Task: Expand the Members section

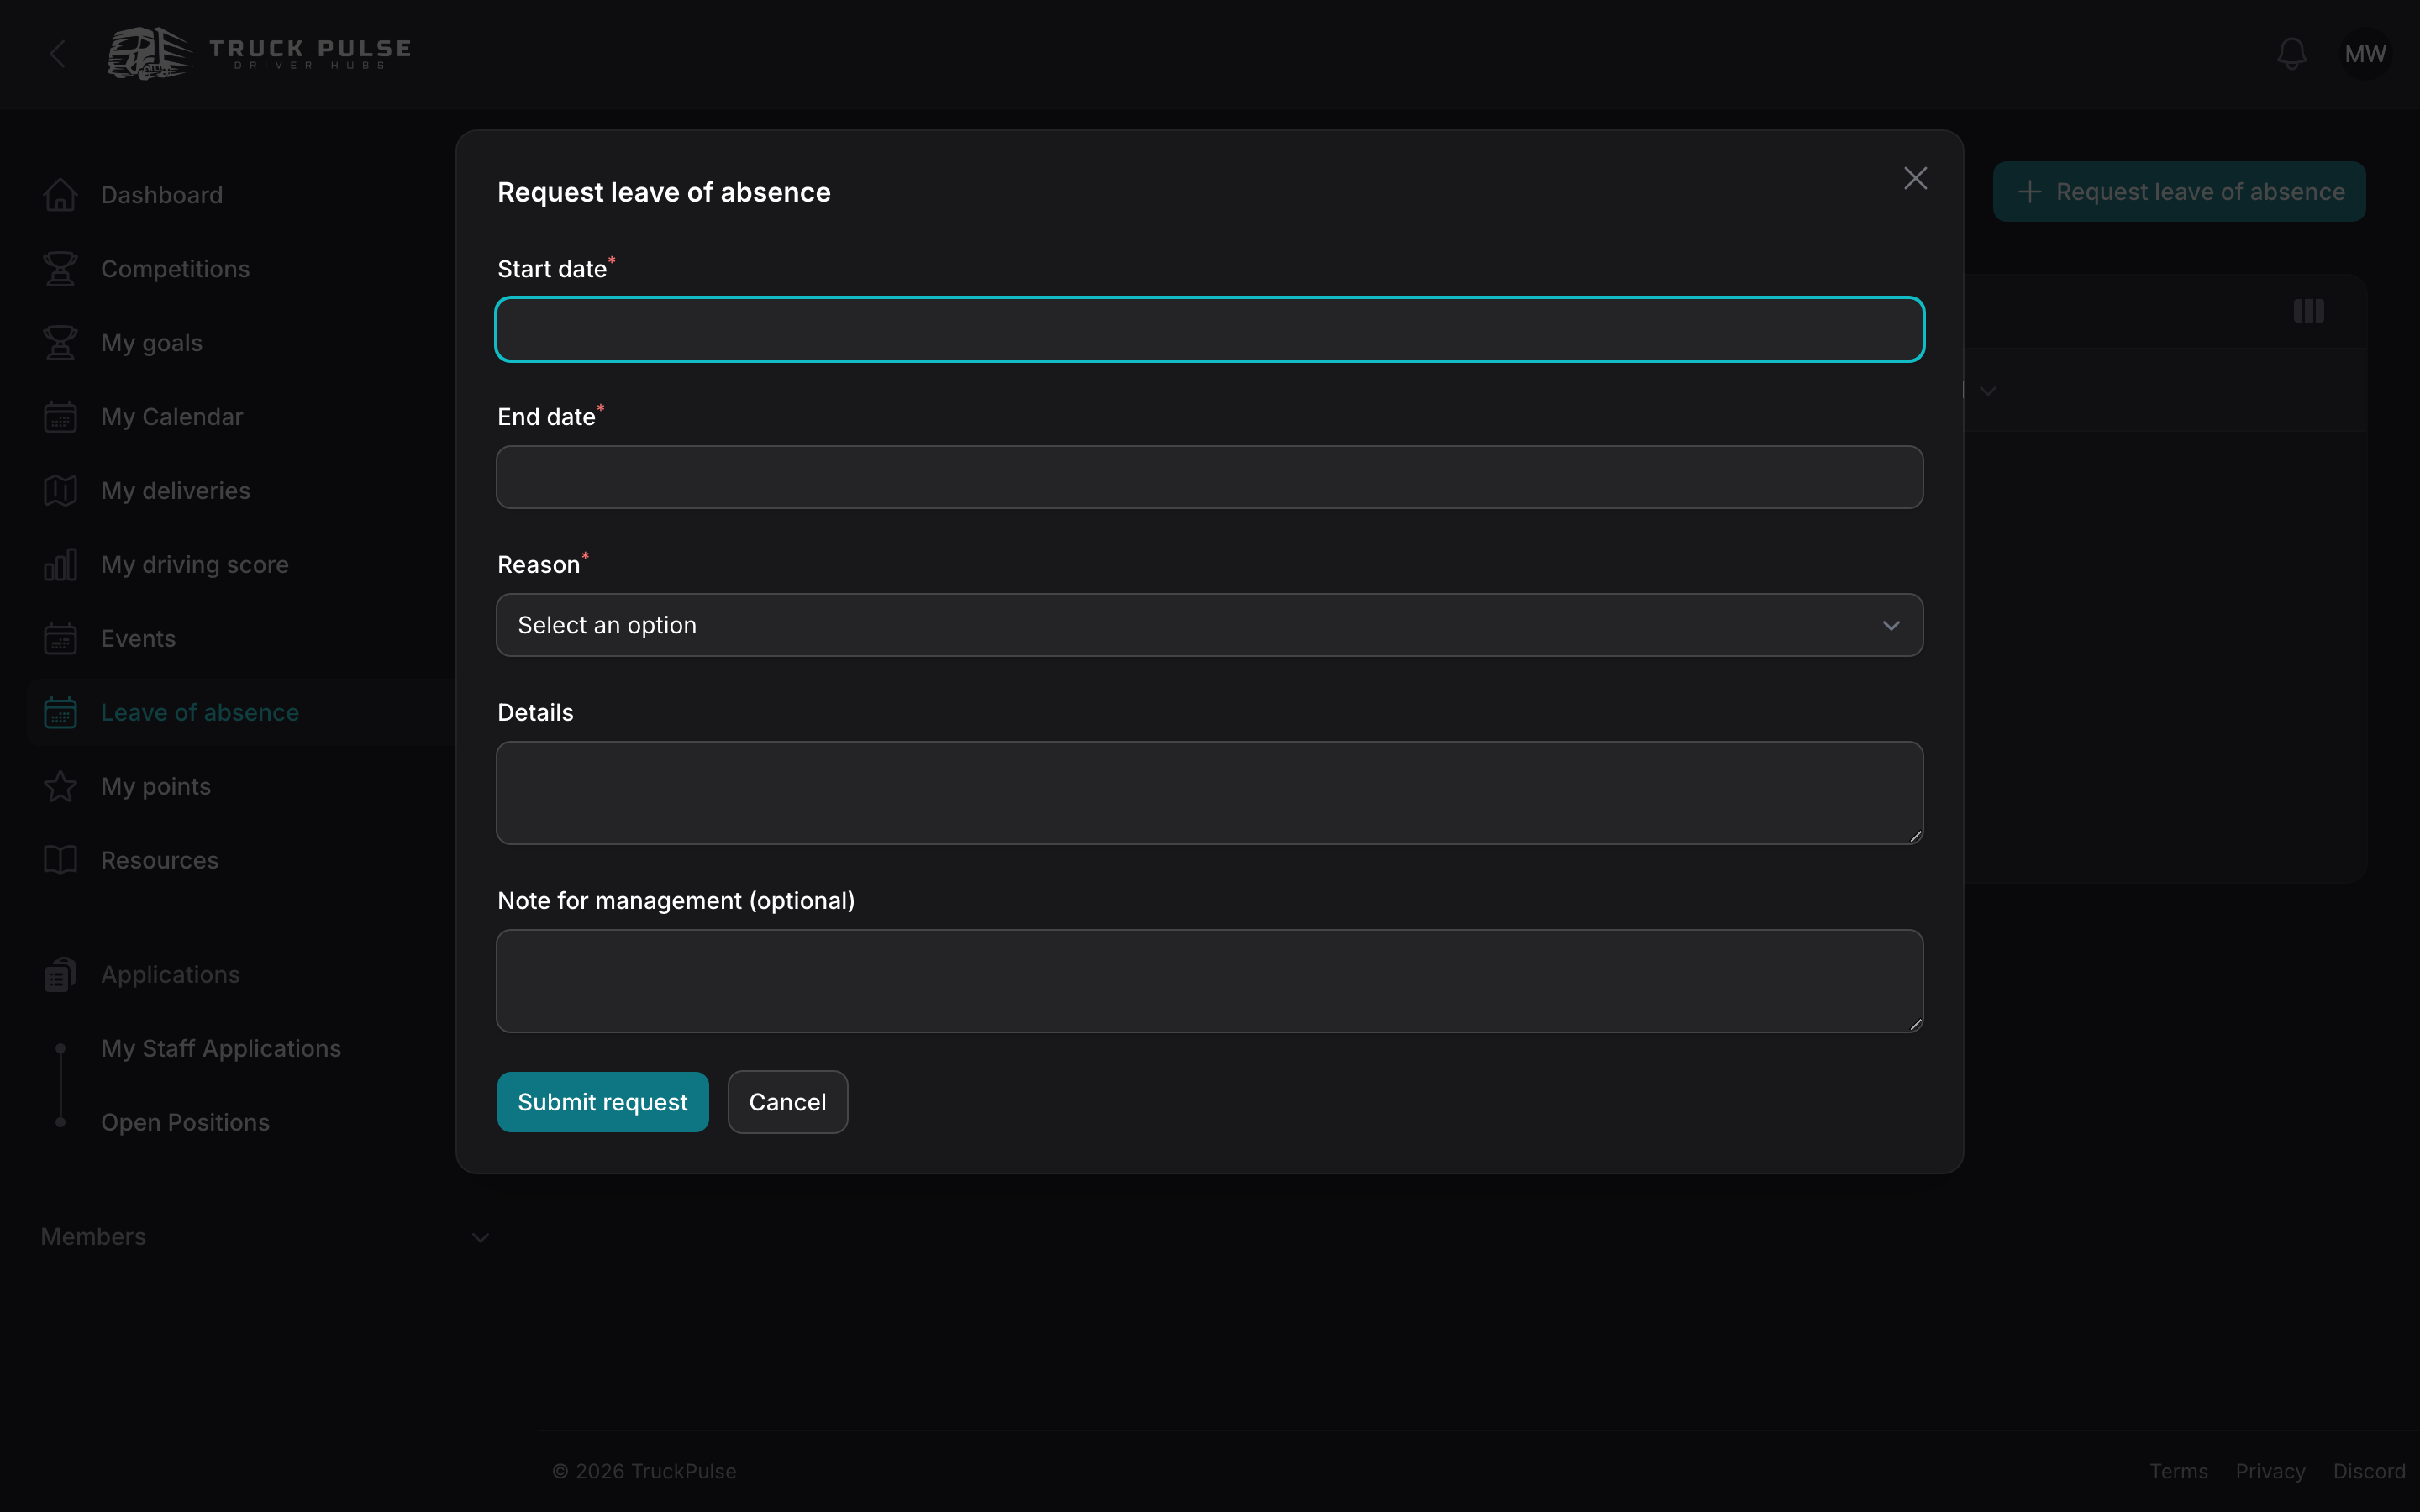Action: [x=265, y=1237]
